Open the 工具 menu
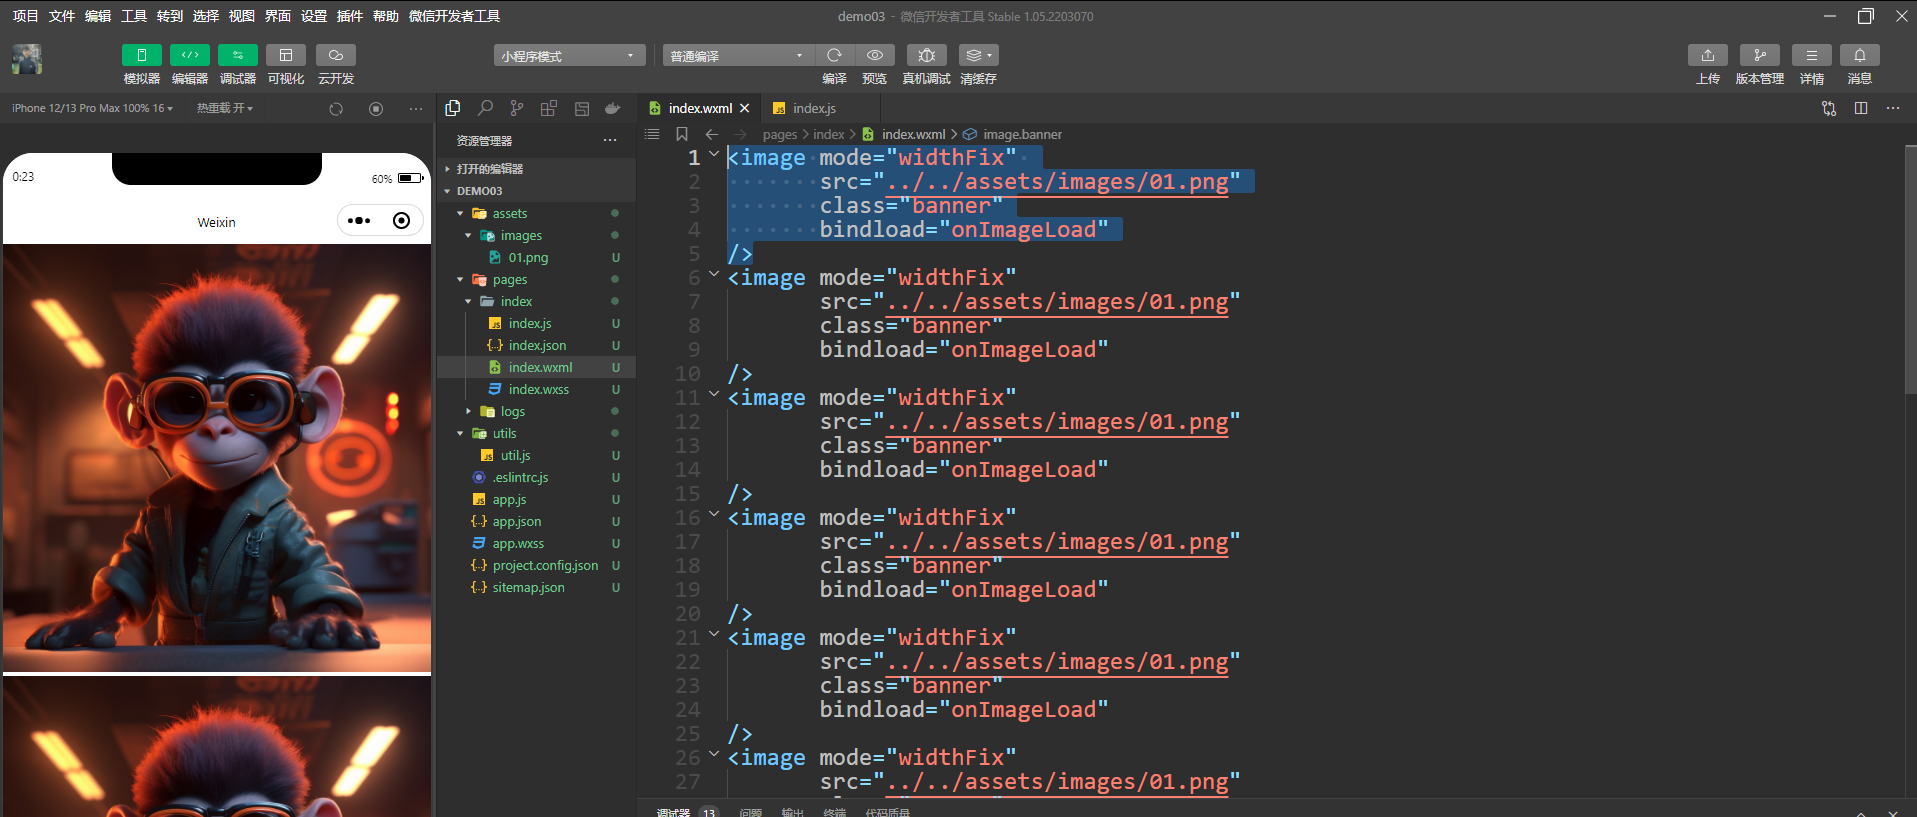This screenshot has width=1917, height=817. [x=134, y=16]
